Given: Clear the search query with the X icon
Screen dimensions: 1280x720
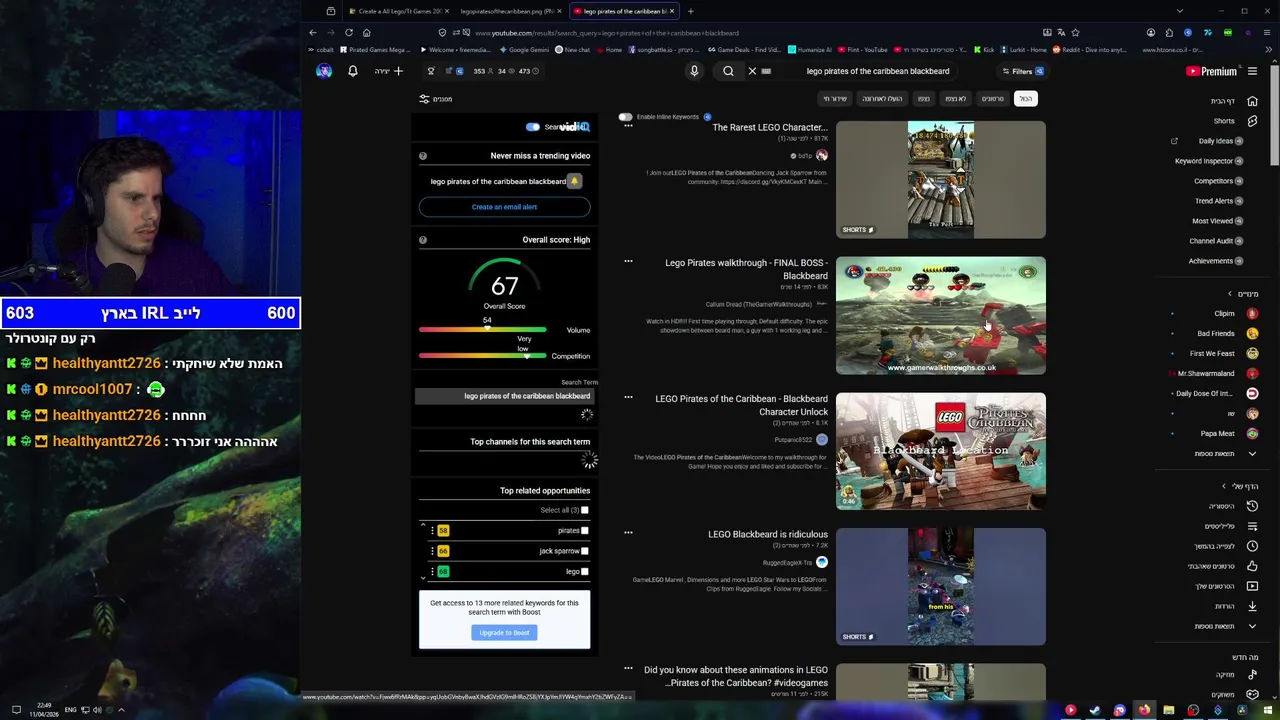Looking at the screenshot, I should pyautogui.click(x=752, y=71).
